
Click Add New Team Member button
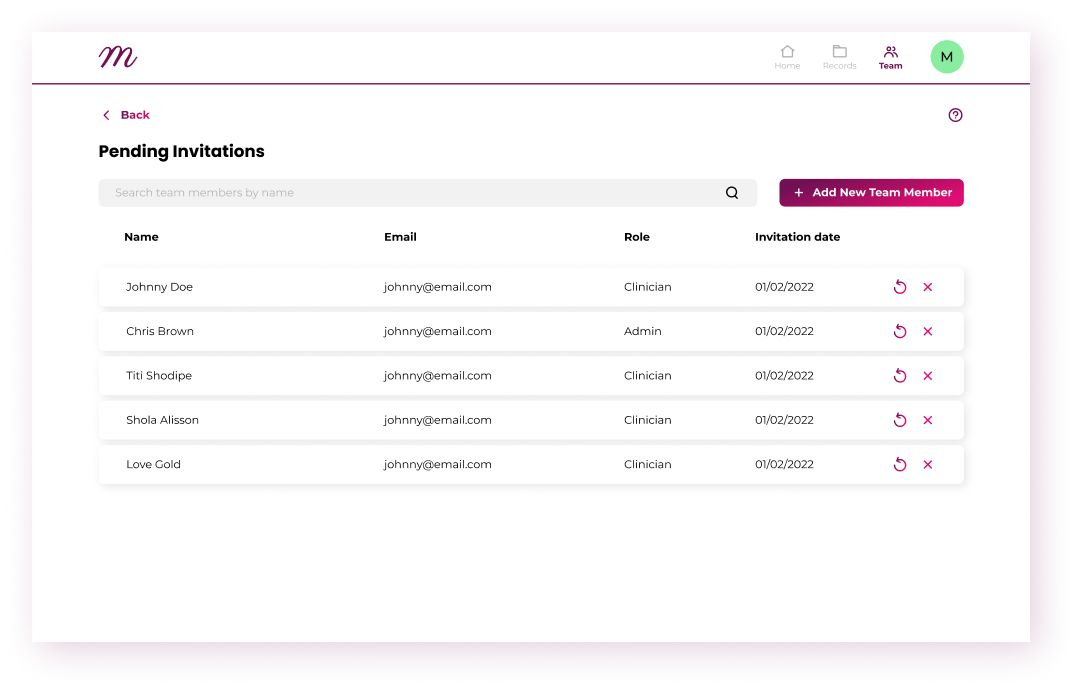[x=871, y=192]
